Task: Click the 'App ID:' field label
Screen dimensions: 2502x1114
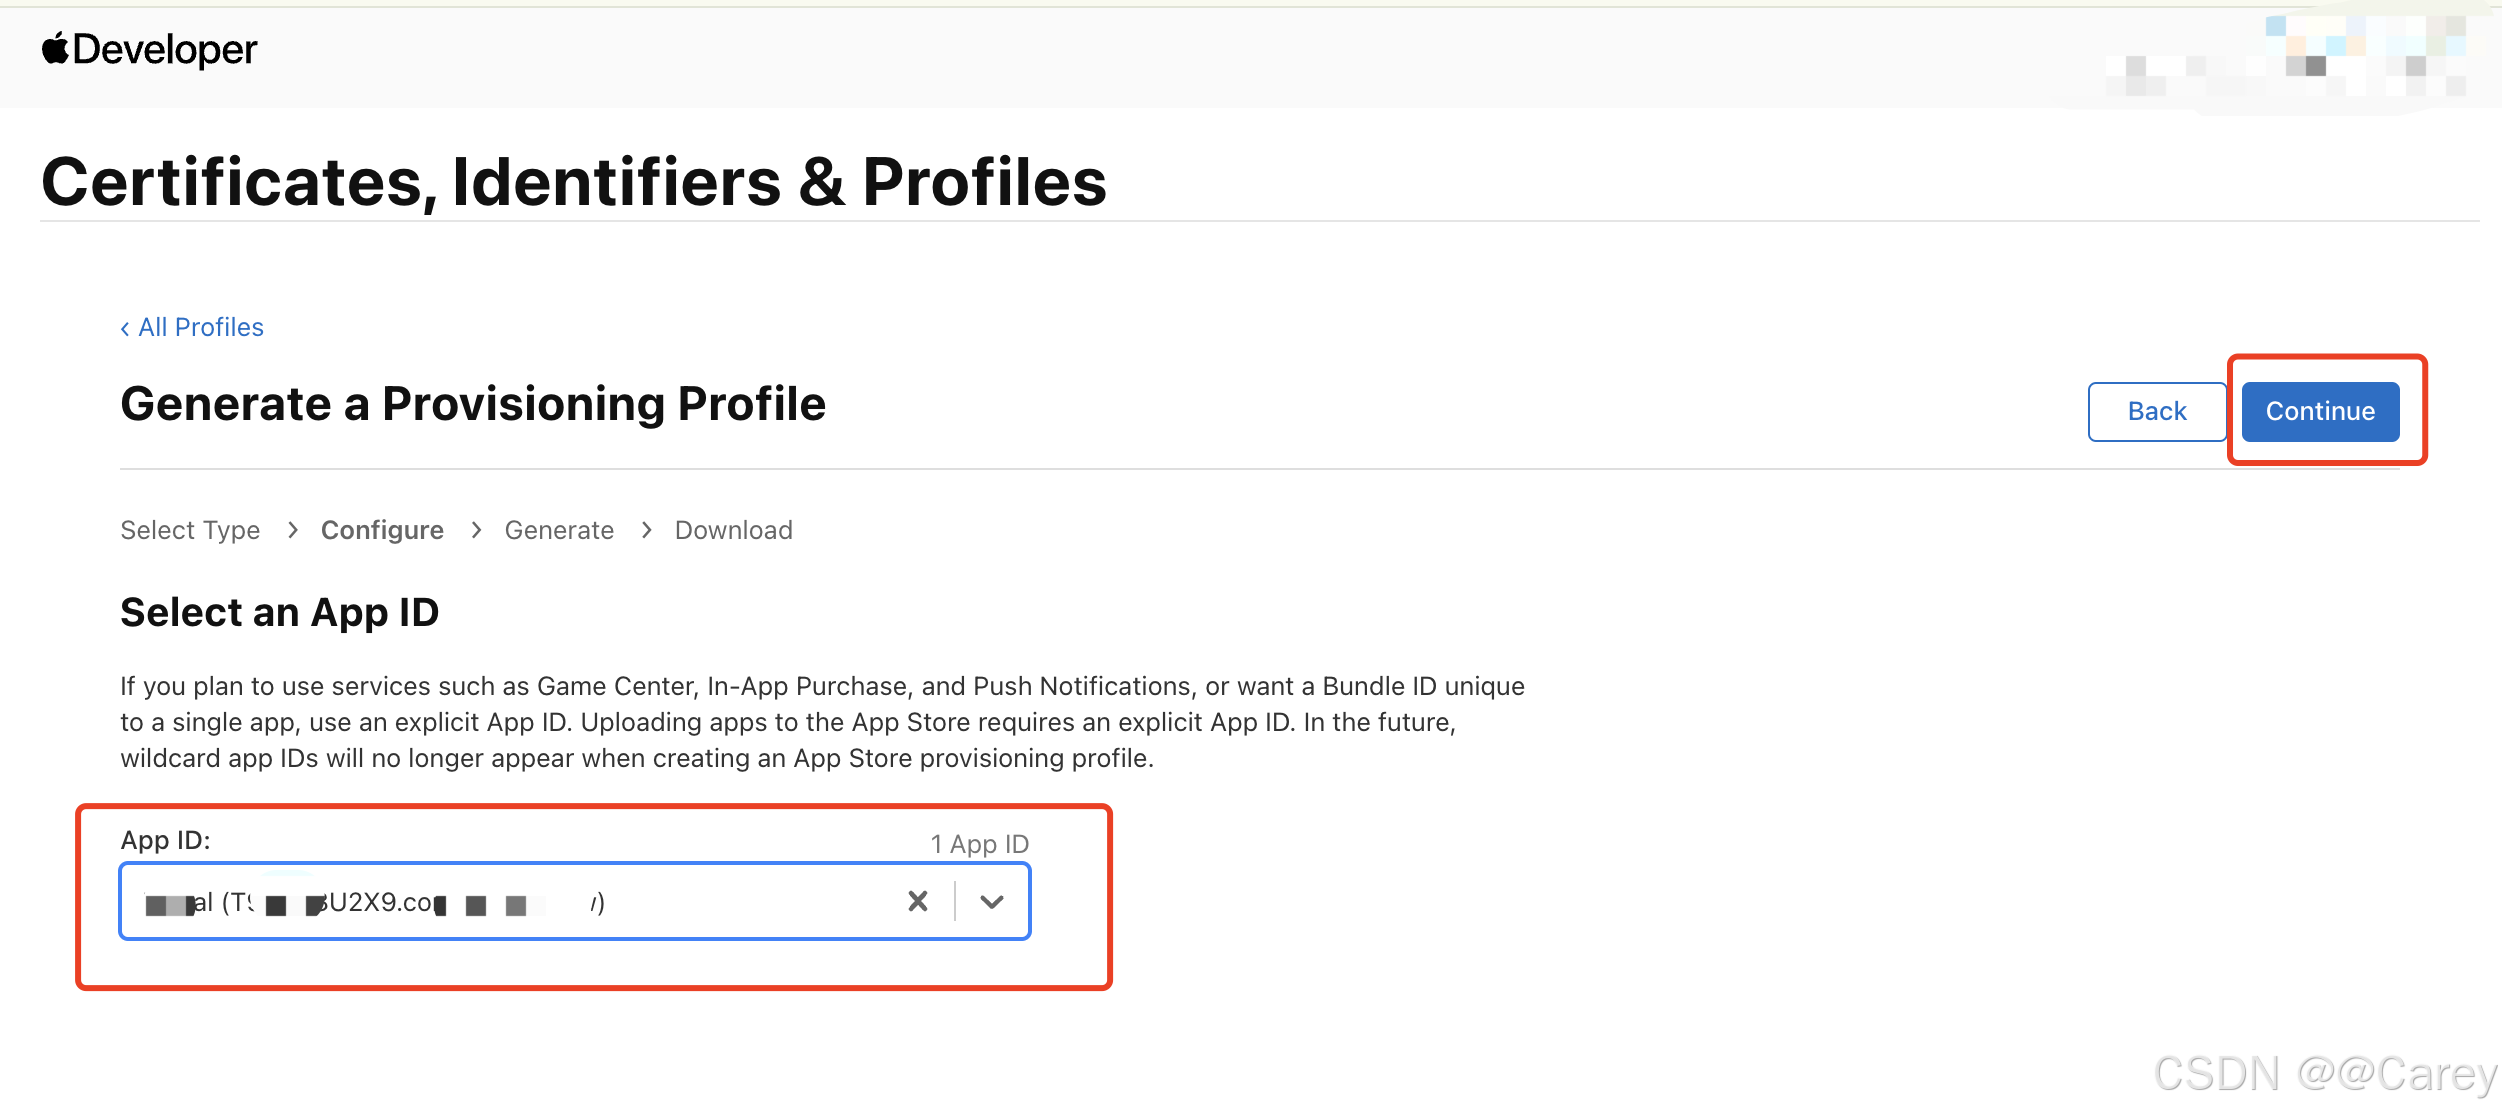Action: [x=165, y=840]
